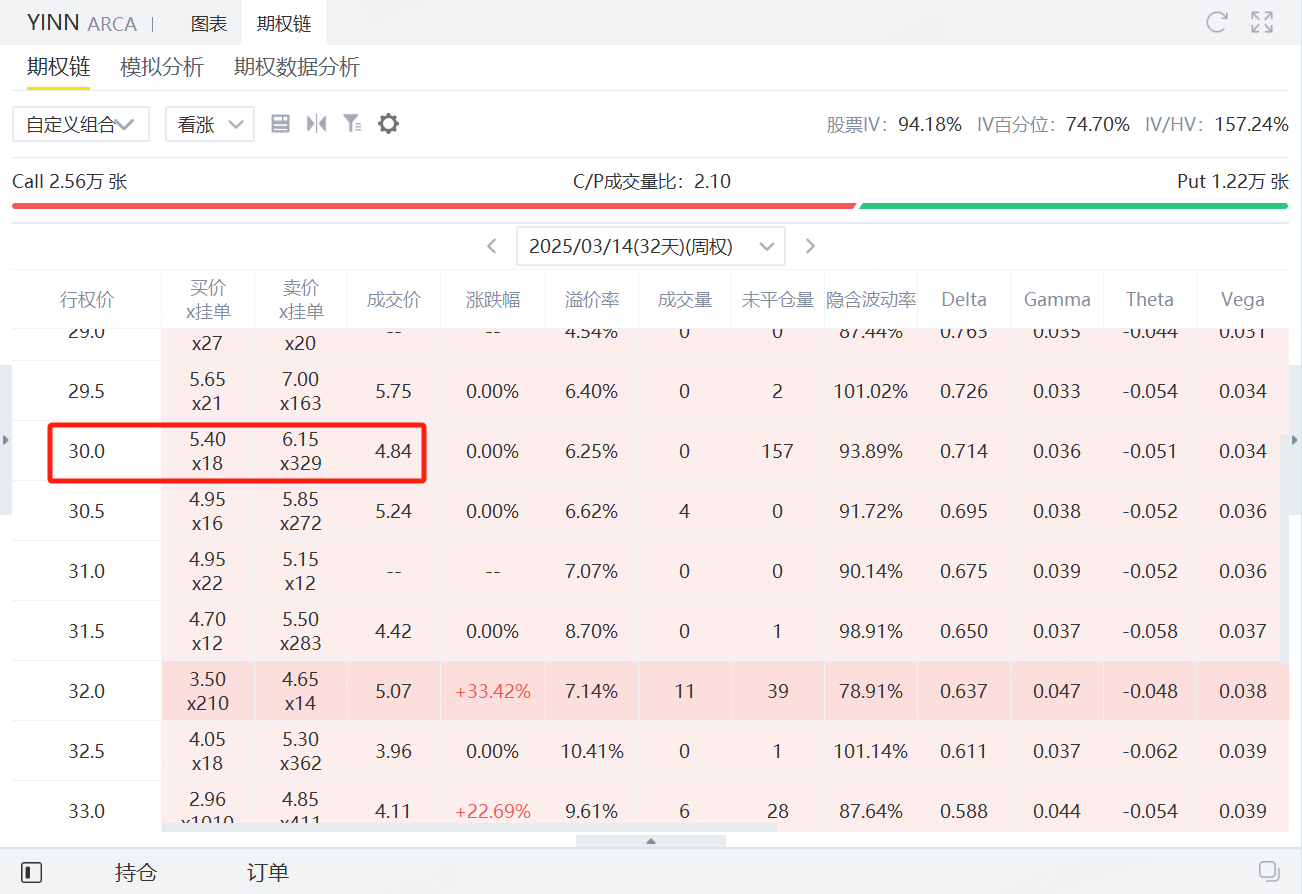This screenshot has width=1302, height=894.
Task: Switch to T-shaped quote layout icon
Action: [317, 123]
